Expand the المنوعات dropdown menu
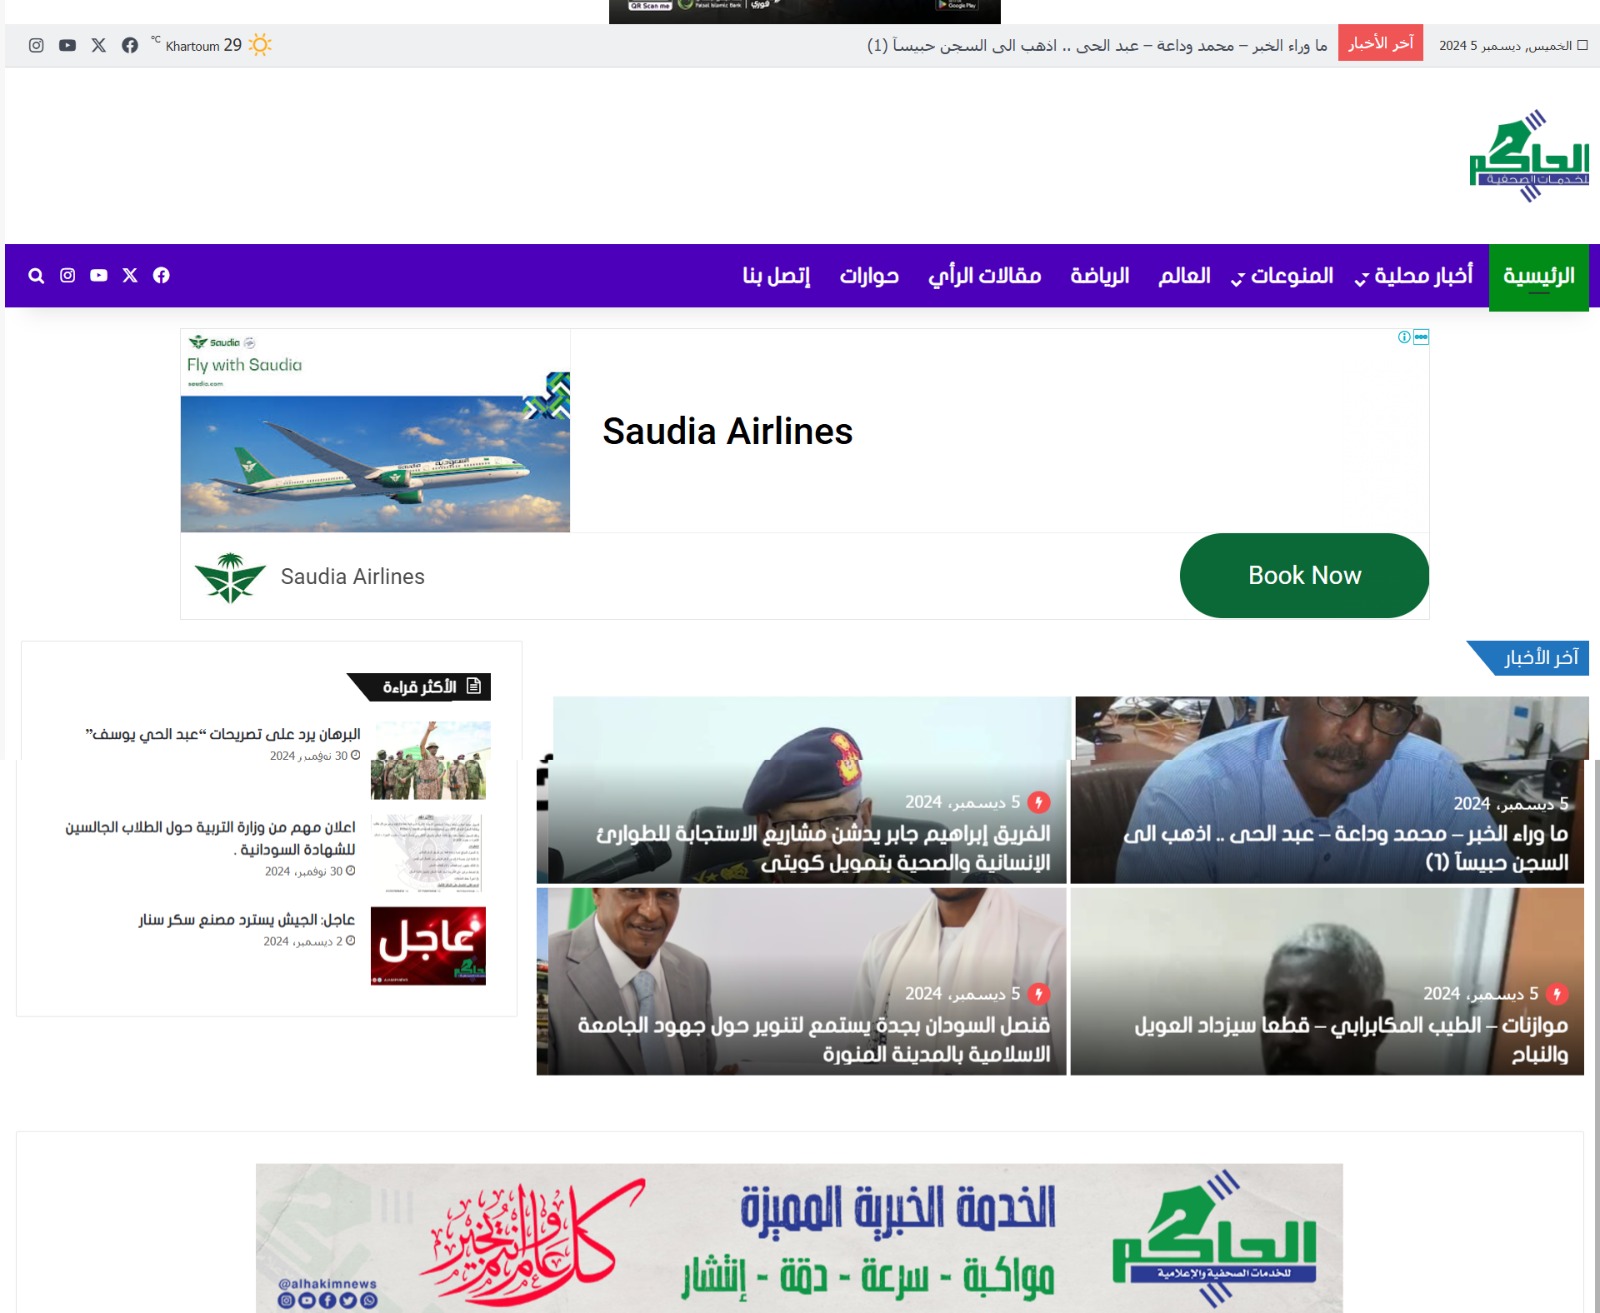The height and width of the screenshot is (1313, 1600). click(x=1282, y=276)
